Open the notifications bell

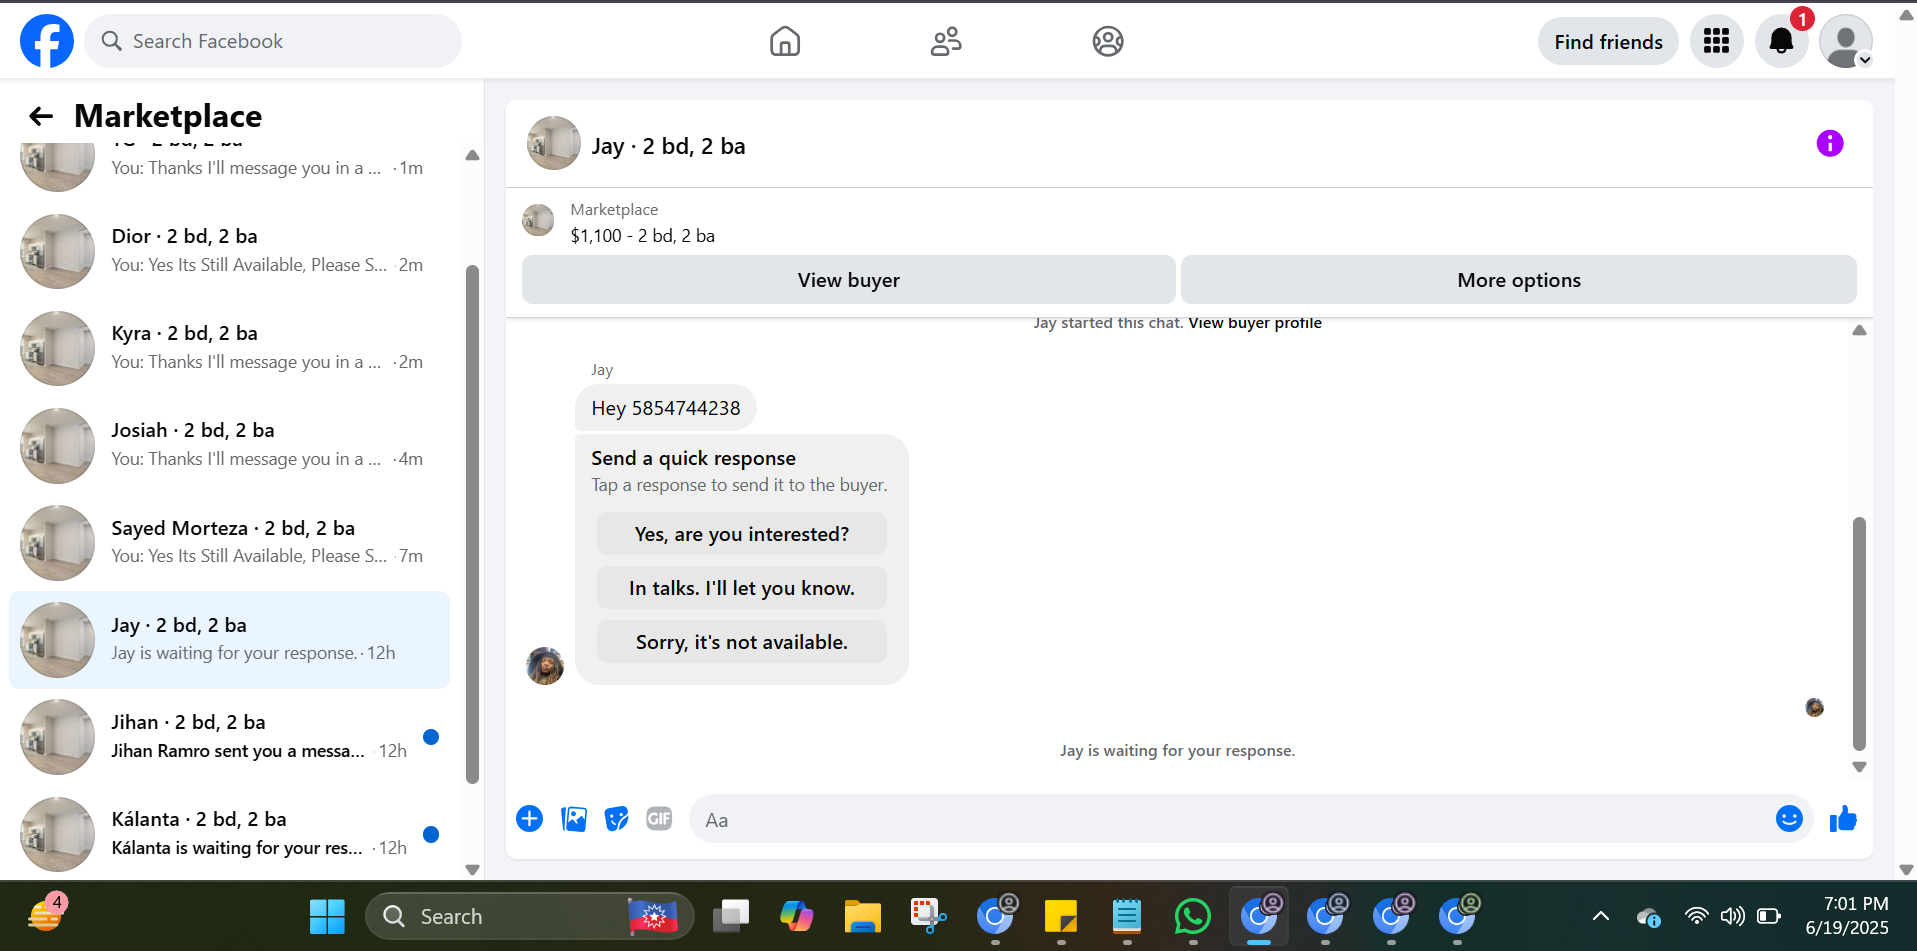pos(1782,41)
